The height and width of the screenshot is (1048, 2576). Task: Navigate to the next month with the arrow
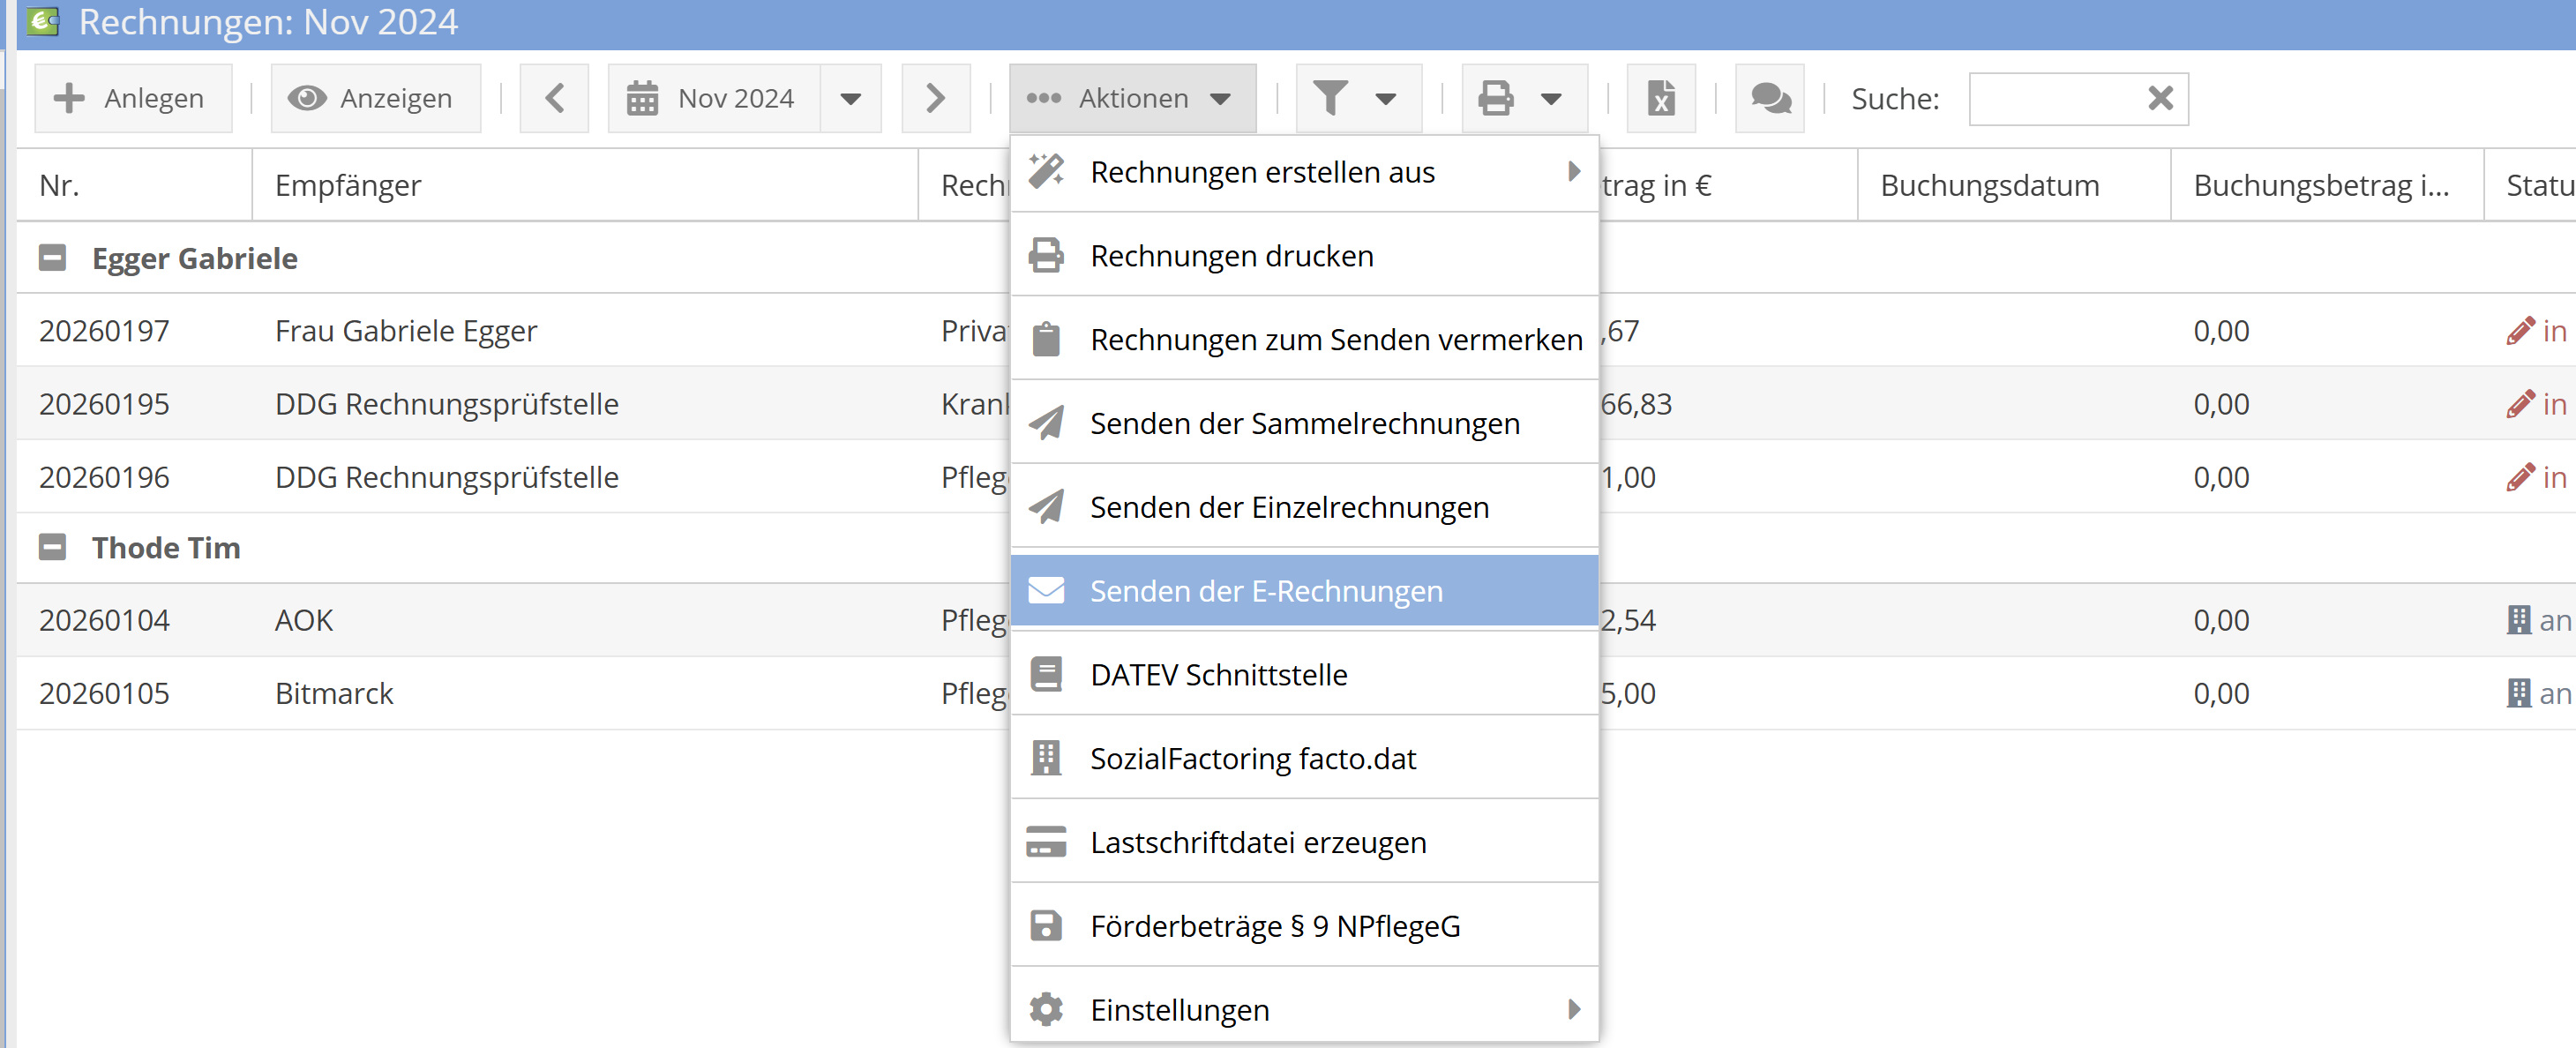point(935,98)
